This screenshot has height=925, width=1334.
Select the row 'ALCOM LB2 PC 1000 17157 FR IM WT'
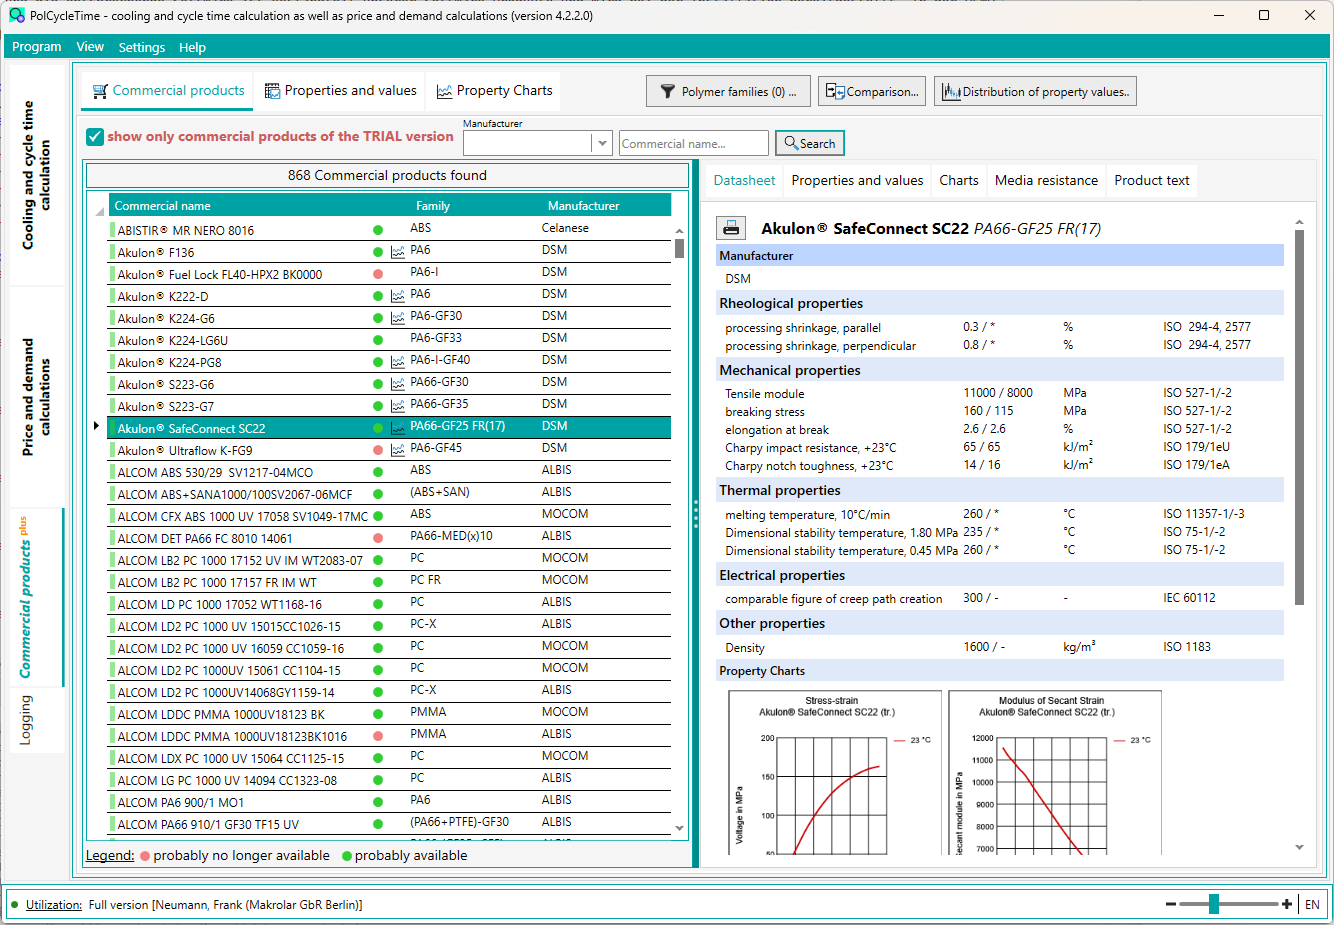[x=389, y=582]
